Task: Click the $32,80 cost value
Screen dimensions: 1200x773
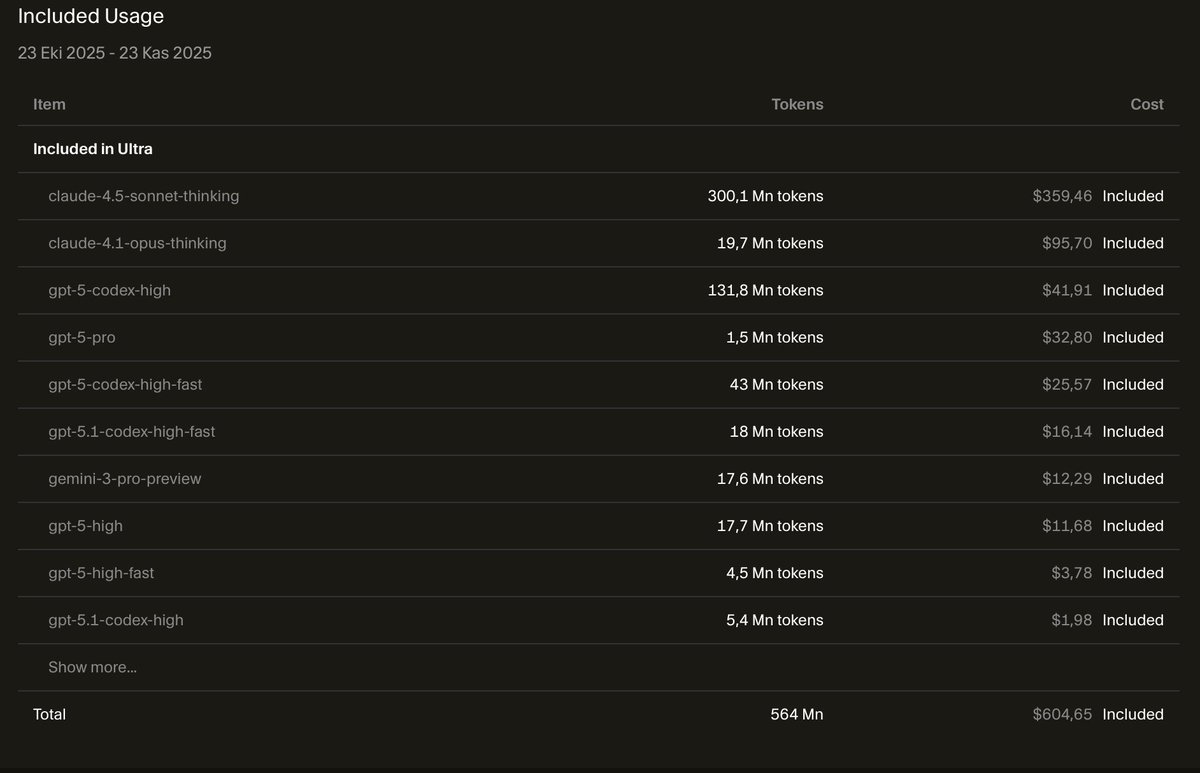Action: point(1067,337)
